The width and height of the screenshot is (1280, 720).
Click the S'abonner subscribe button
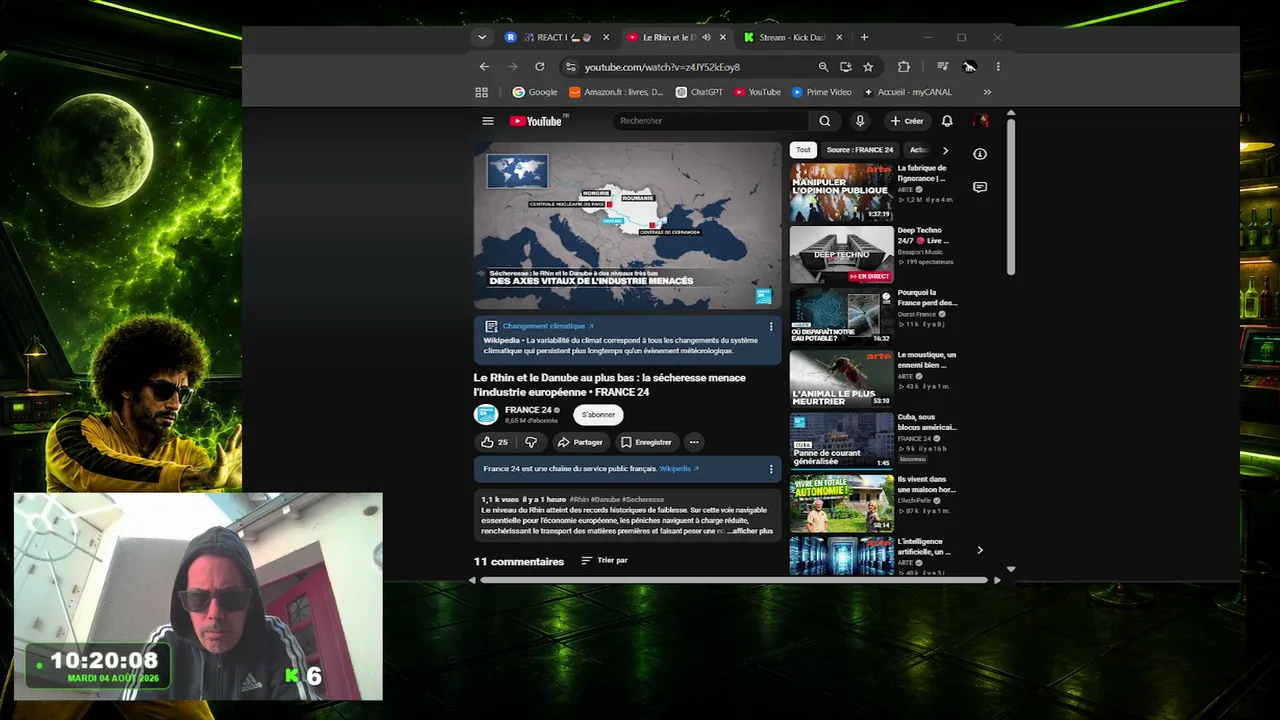598,415
